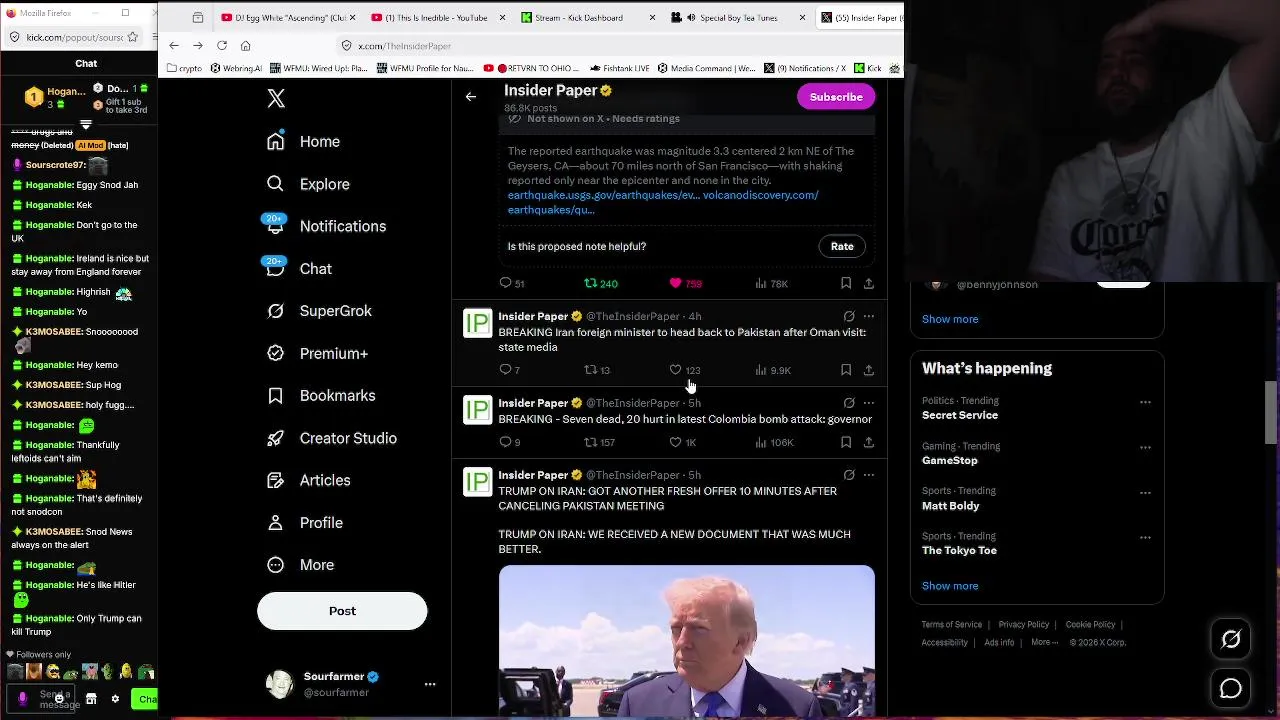Click Rate on the proposed note
Image resolution: width=1280 pixels, height=720 pixels.
[842, 246]
